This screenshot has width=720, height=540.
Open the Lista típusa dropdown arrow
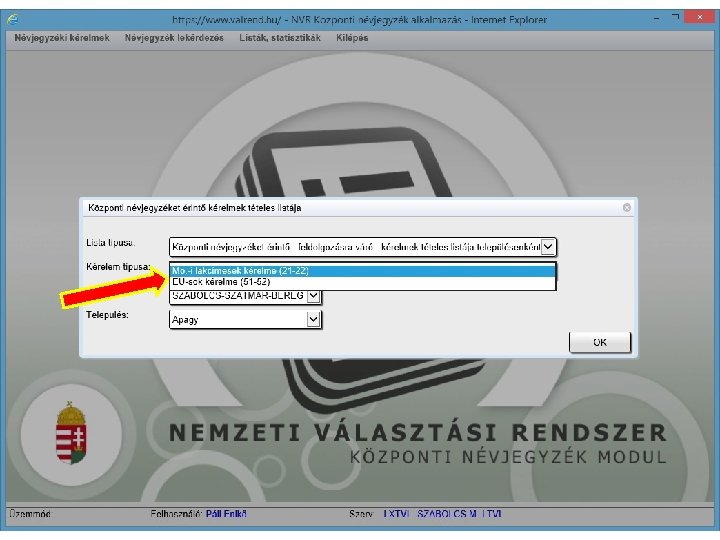point(548,247)
